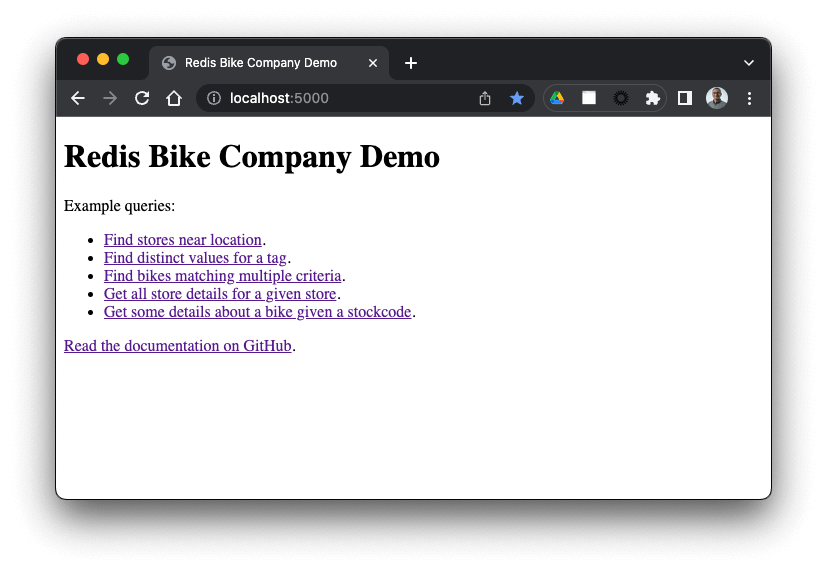Minimize window with the yellow button
The image size is (827, 573).
[x=103, y=59]
